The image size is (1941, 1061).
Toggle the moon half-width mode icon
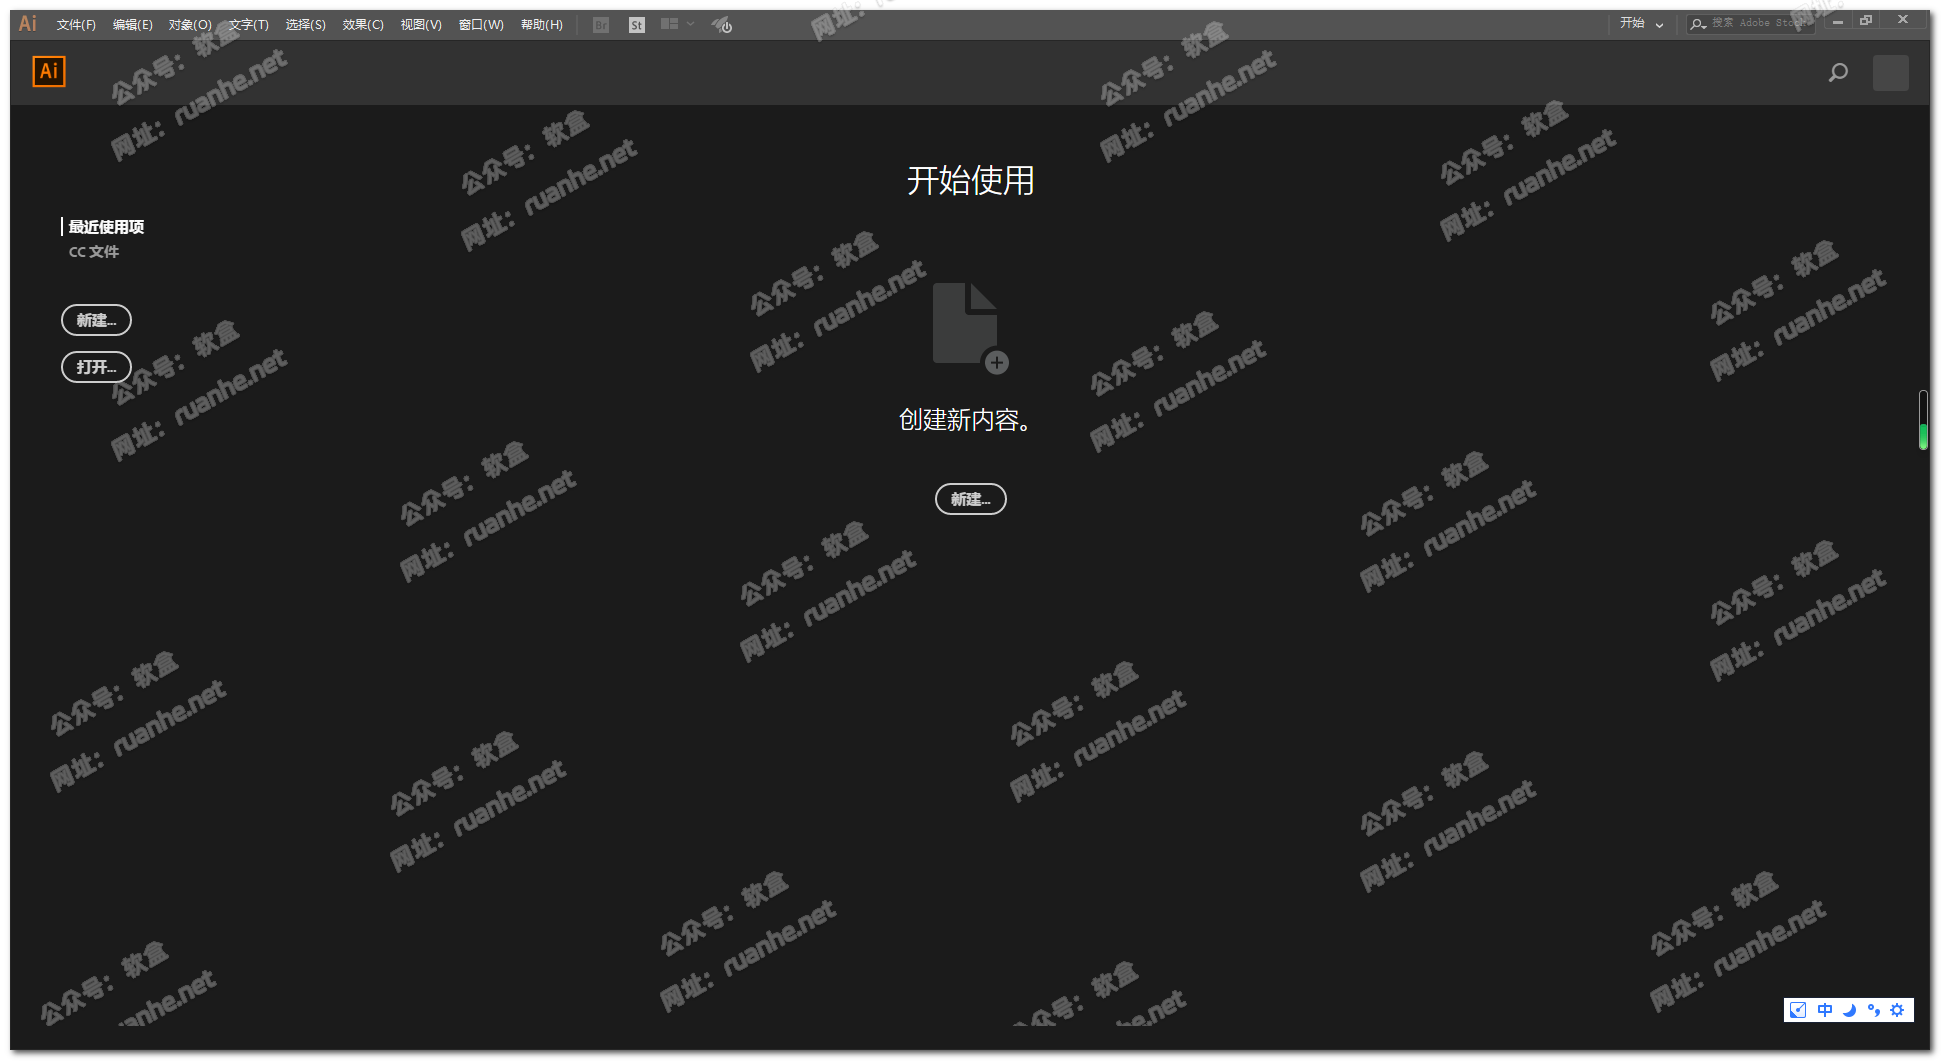(1849, 1010)
